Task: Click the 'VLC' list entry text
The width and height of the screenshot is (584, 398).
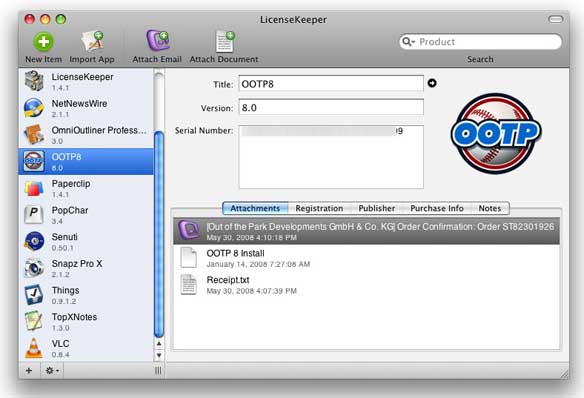Action: tap(60, 344)
